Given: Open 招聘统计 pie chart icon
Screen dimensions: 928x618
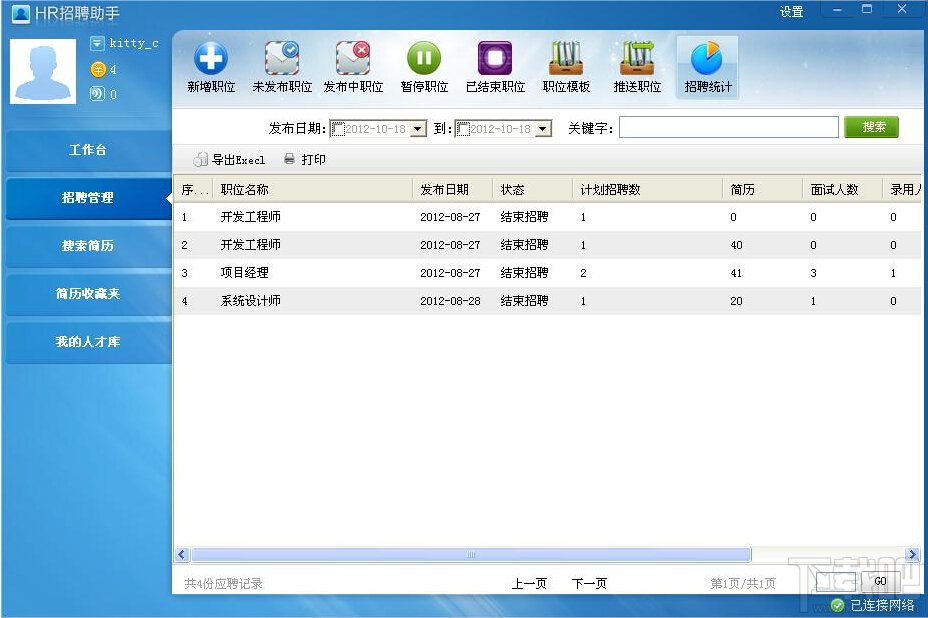Looking at the screenshot, I should [707, 59].
